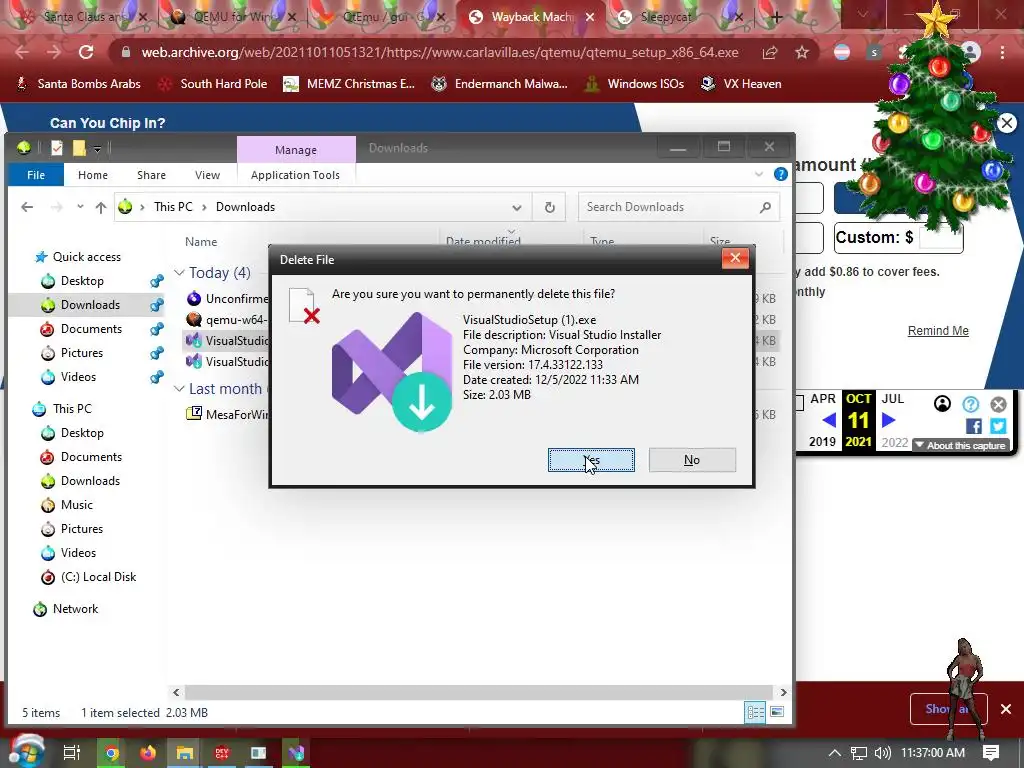The height and width of the screenshot is (768, 1024).
Task: Bookmark this page with the star
Action: (x=802, y=52)
